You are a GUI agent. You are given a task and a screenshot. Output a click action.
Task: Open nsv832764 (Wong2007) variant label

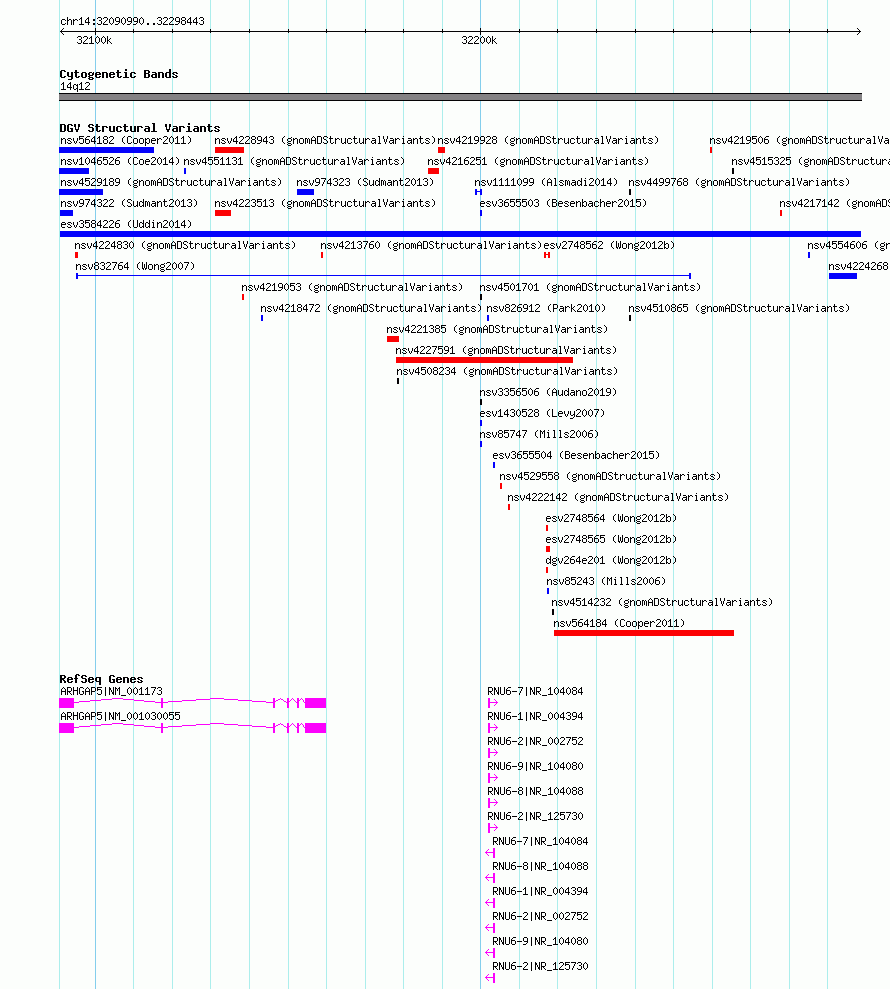135,266
